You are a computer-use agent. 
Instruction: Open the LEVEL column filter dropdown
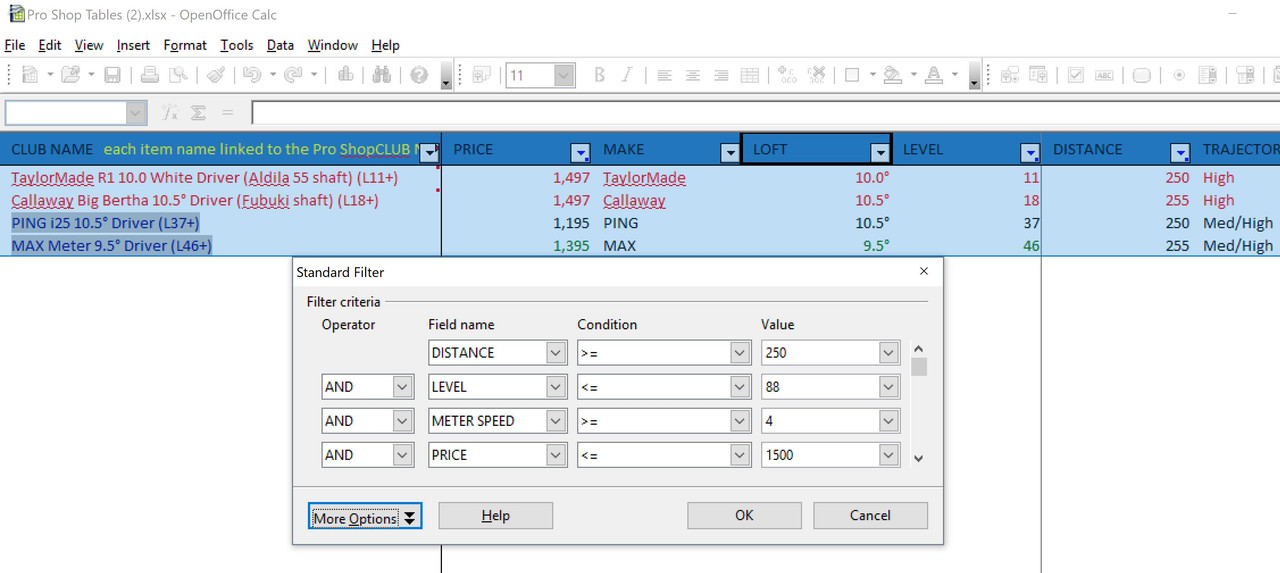[x=1030, y=153]
